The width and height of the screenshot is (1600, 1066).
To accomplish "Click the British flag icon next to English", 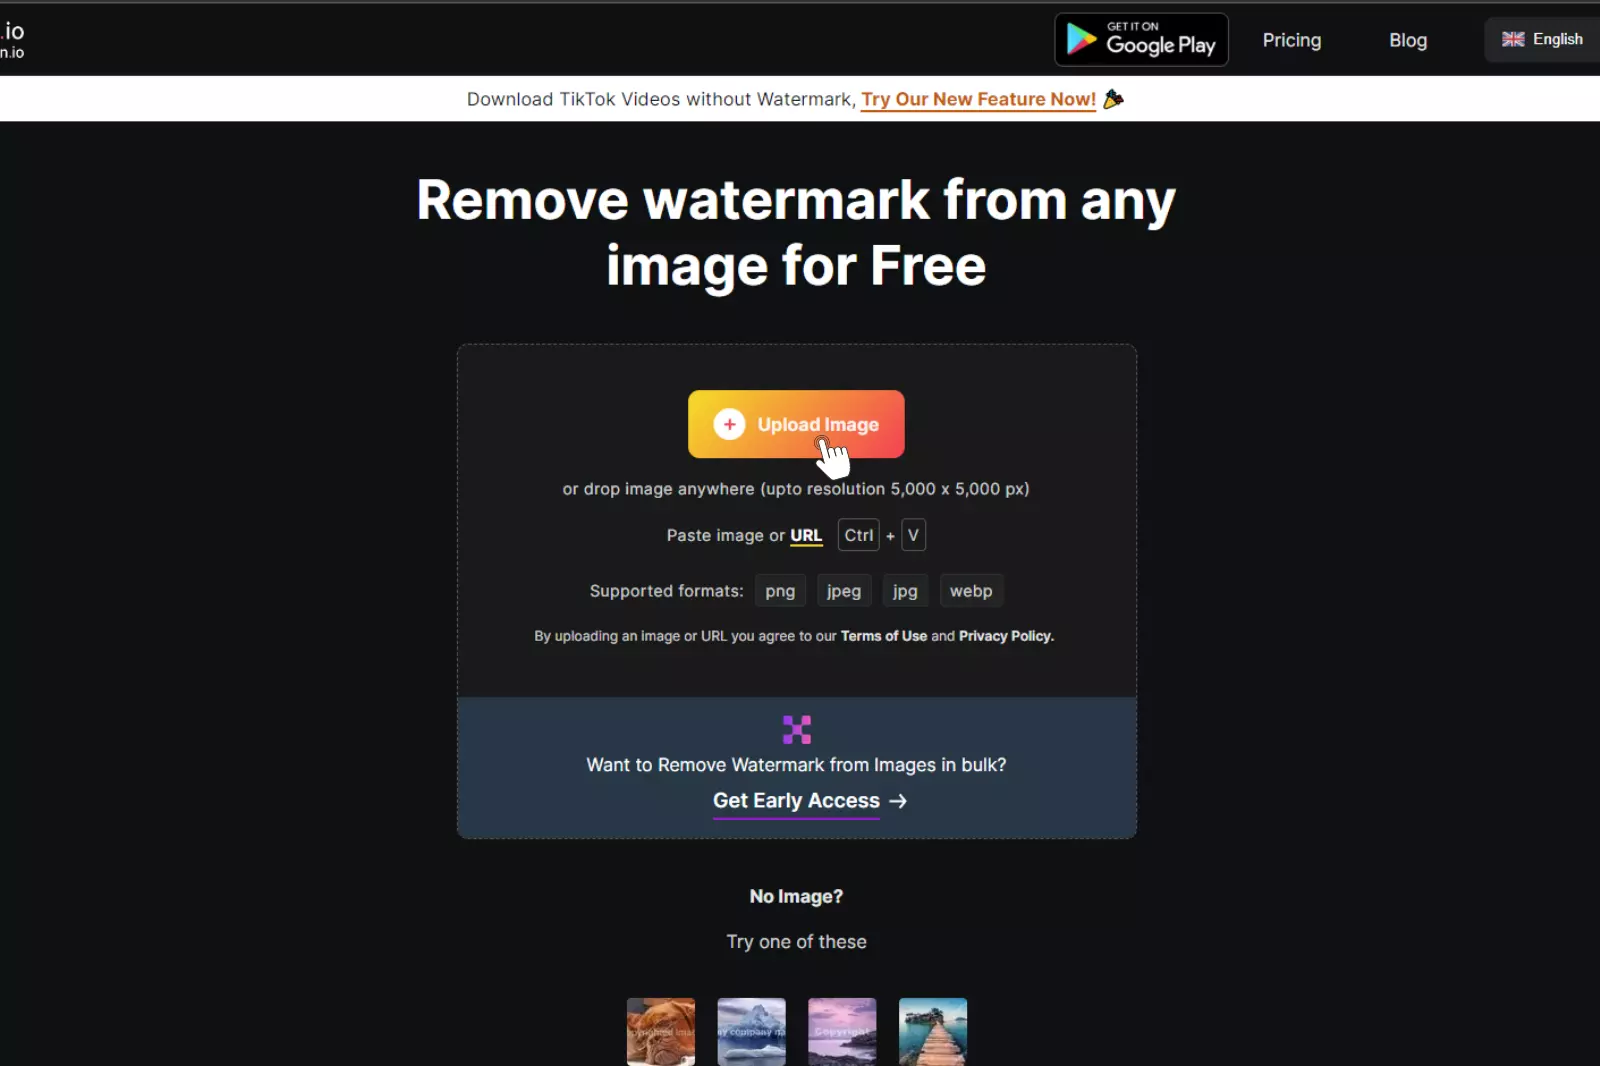I will [x=1513, y=39].
